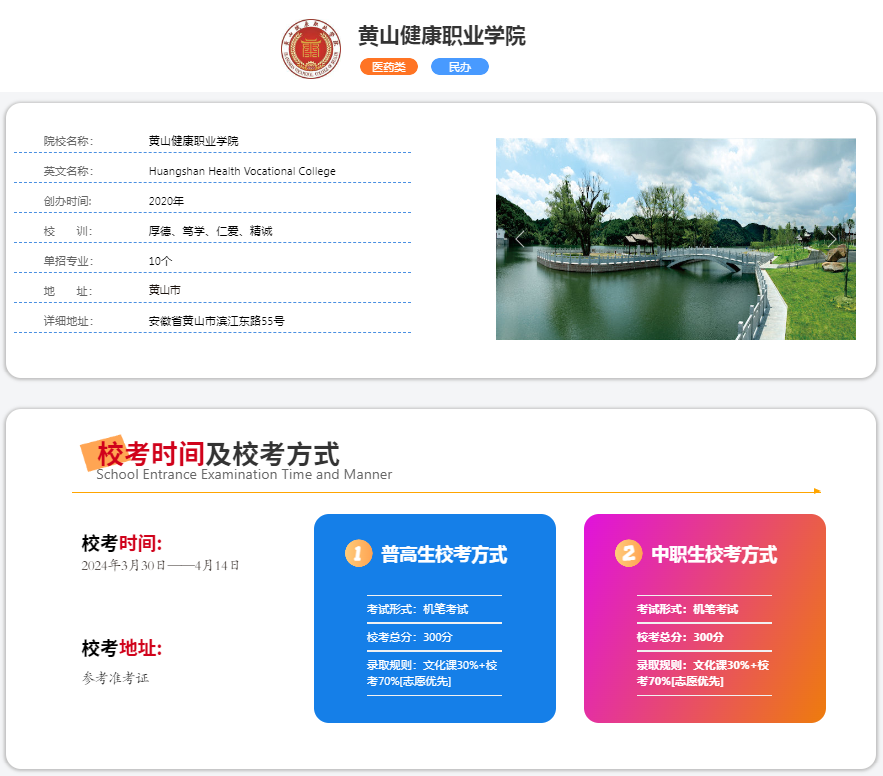The width and height of the screenshot is (883, 776).
Task: Show the previous campus photo with the left arrow
Action: (x=520, y=239)
